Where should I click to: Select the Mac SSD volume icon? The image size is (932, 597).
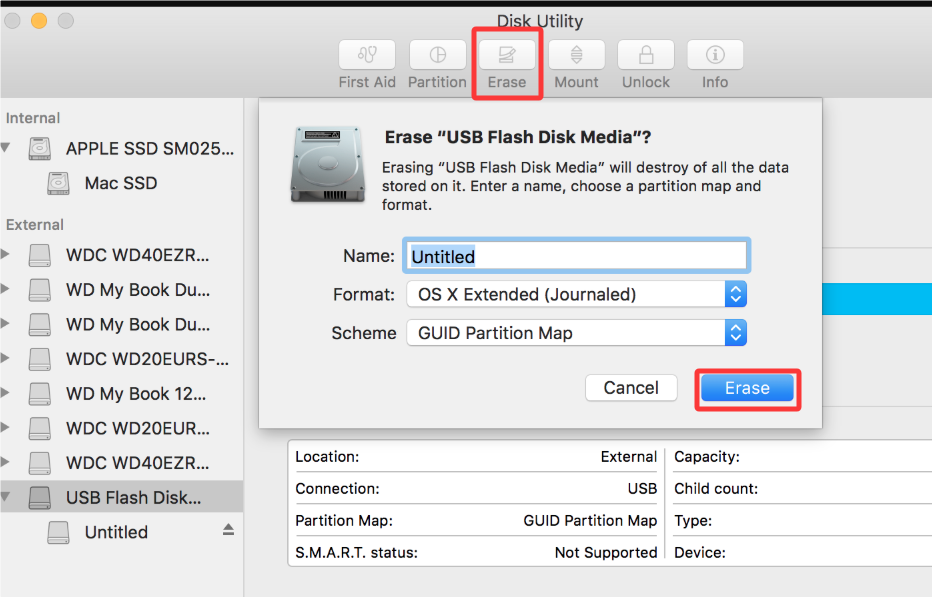pyautogui.click(x=58, y=183)
